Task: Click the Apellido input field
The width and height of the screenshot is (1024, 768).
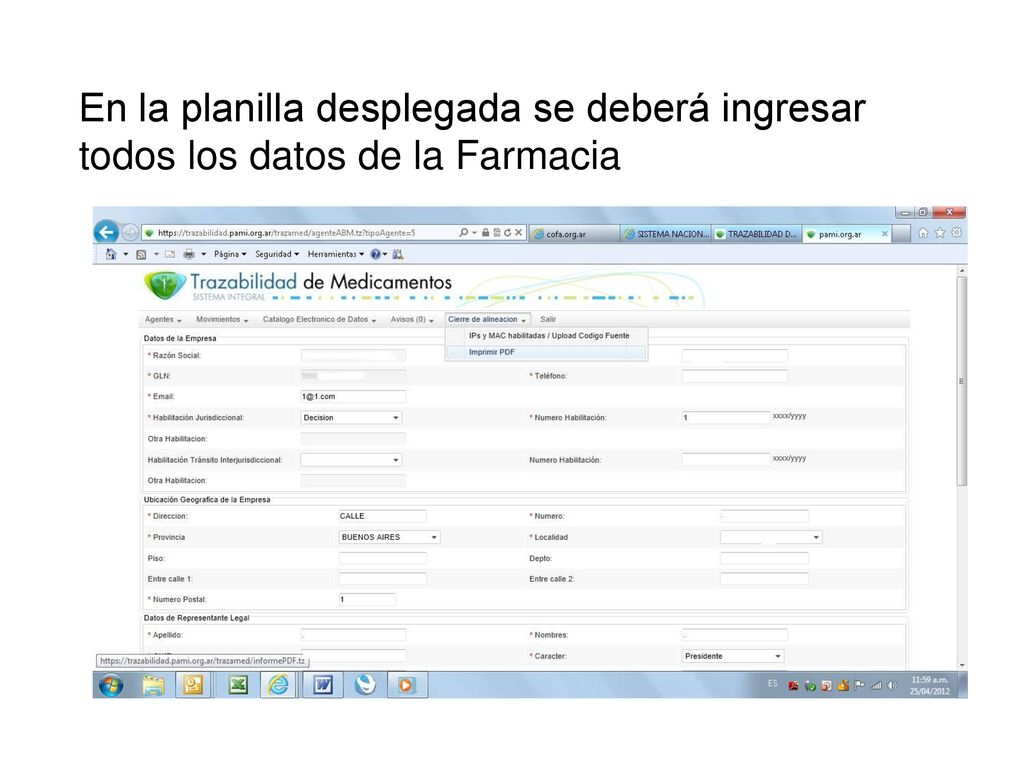Action: 353,635
